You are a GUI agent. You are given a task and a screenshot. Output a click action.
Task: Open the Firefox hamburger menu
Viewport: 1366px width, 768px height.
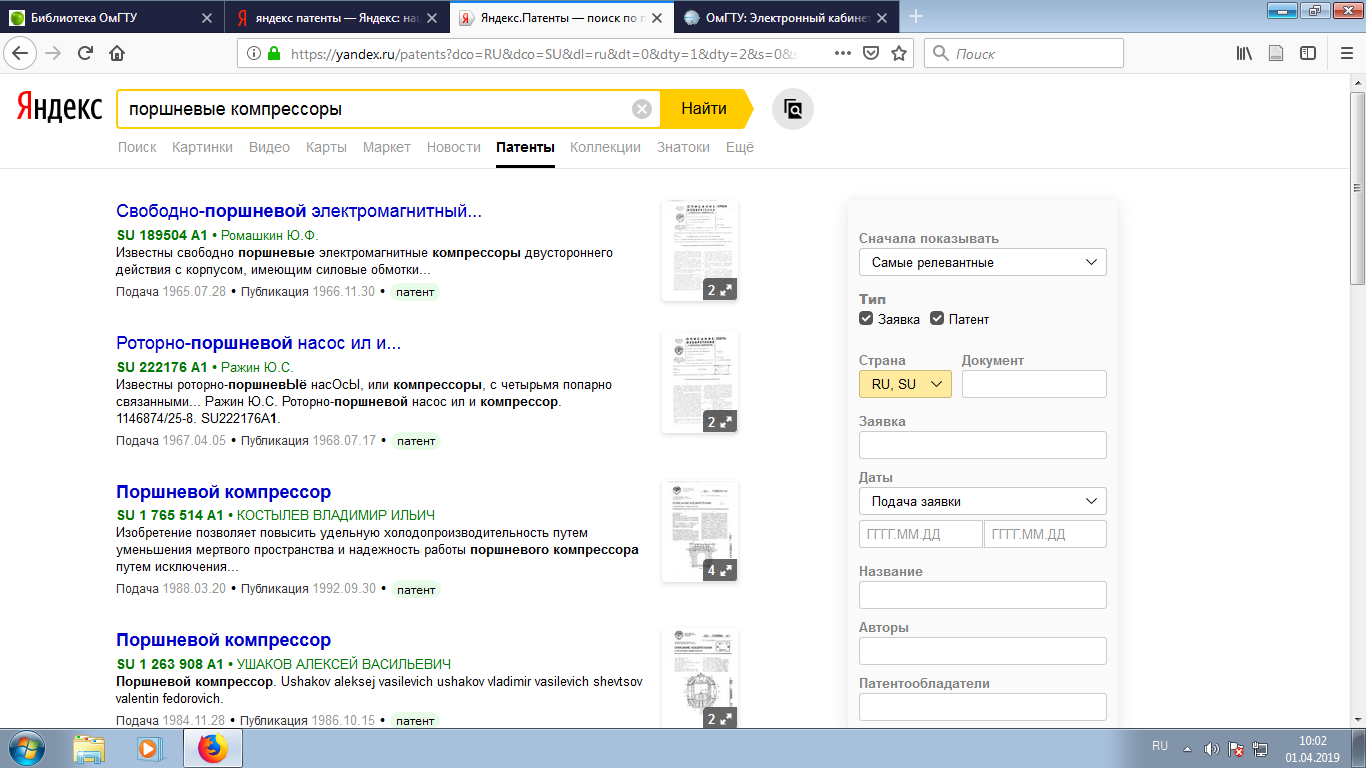point(1341,53)
